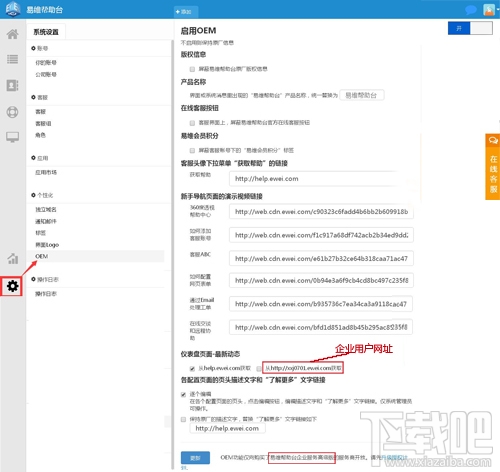Uncheck the 逐个编辑 checkbox

(183, 394)
